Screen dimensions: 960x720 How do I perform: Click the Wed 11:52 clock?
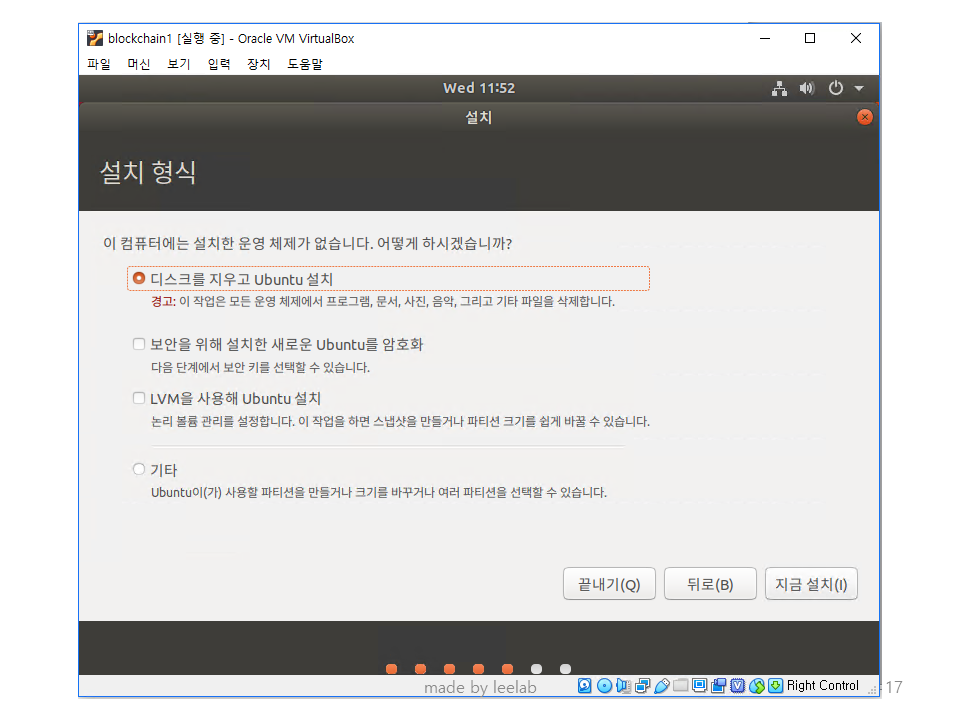(479, 88)
